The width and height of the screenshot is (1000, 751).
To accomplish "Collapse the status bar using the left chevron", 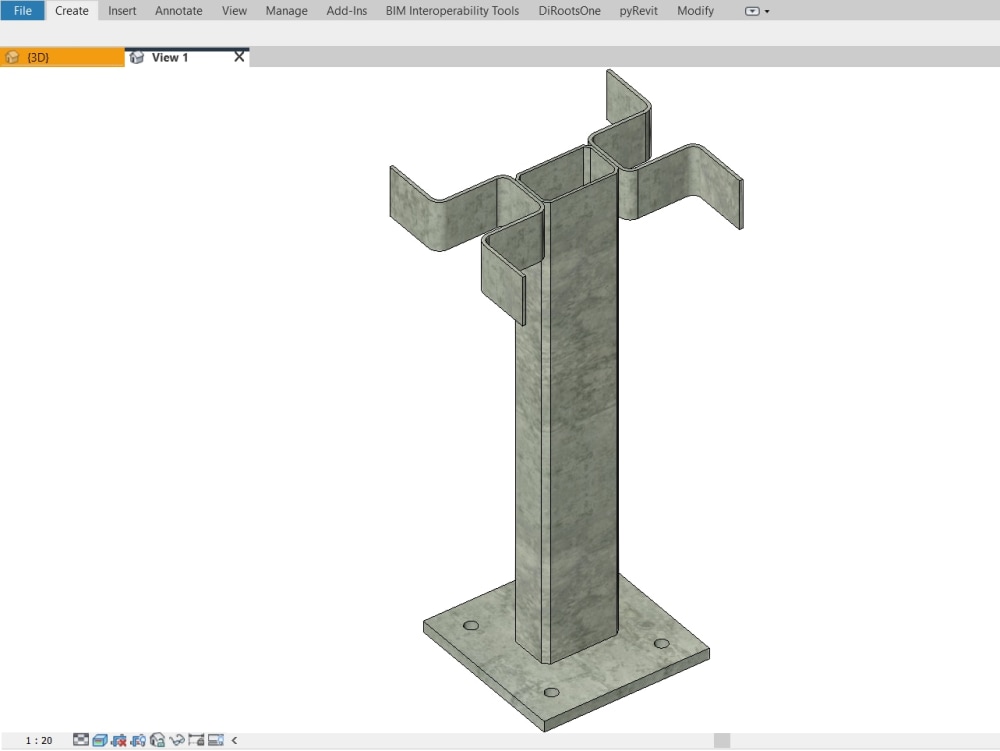I will click(x=234, y=741).
